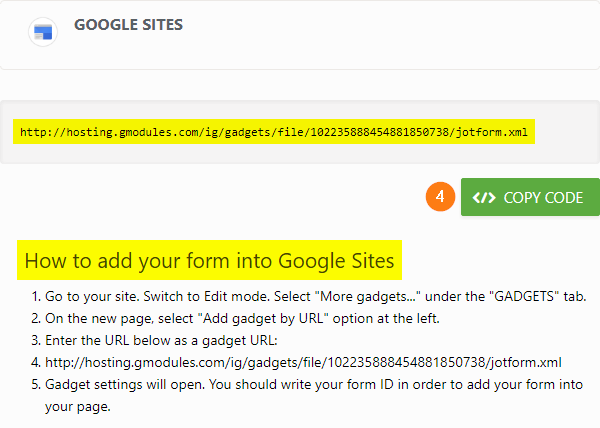Select the GOOGLE SITES header title
The image size is (600, 428).
[128, 25]
